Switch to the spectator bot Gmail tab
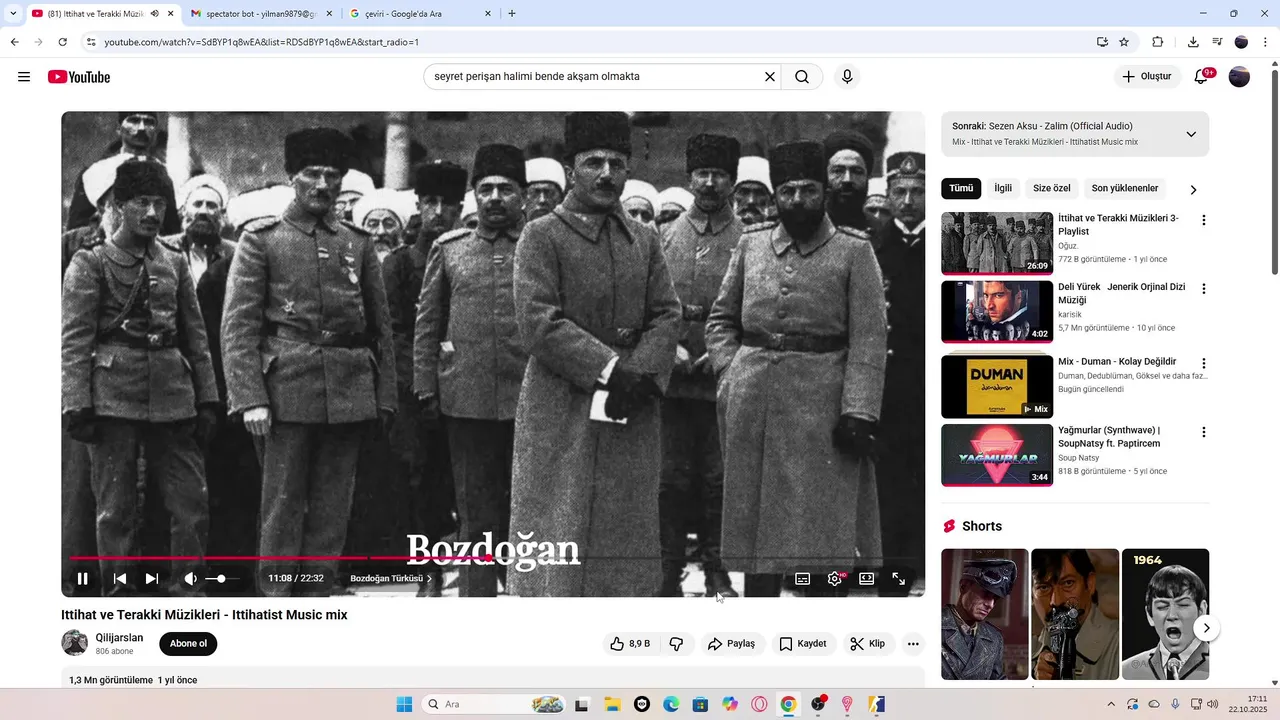The height and width of the screenshot is (720, 1280). (x=258, y=14)
